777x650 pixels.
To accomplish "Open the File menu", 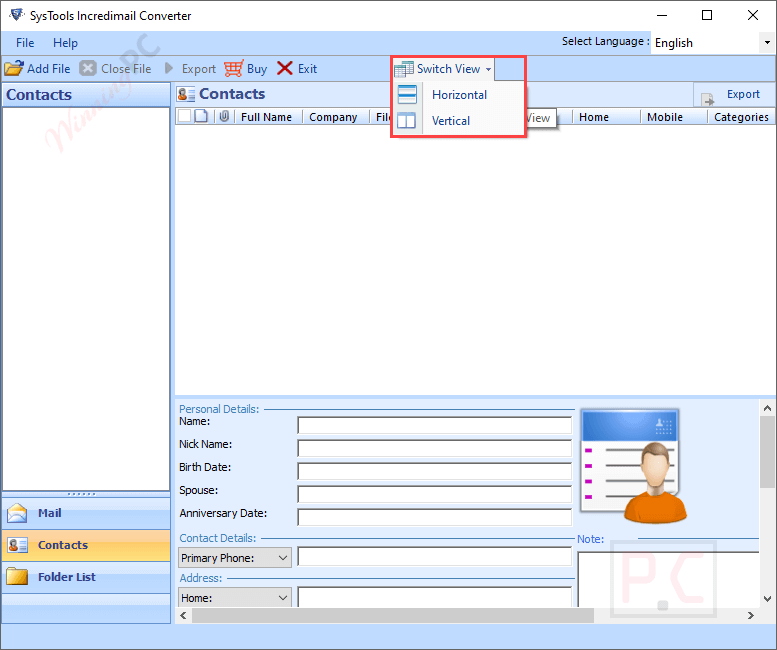I will (25, 43).
